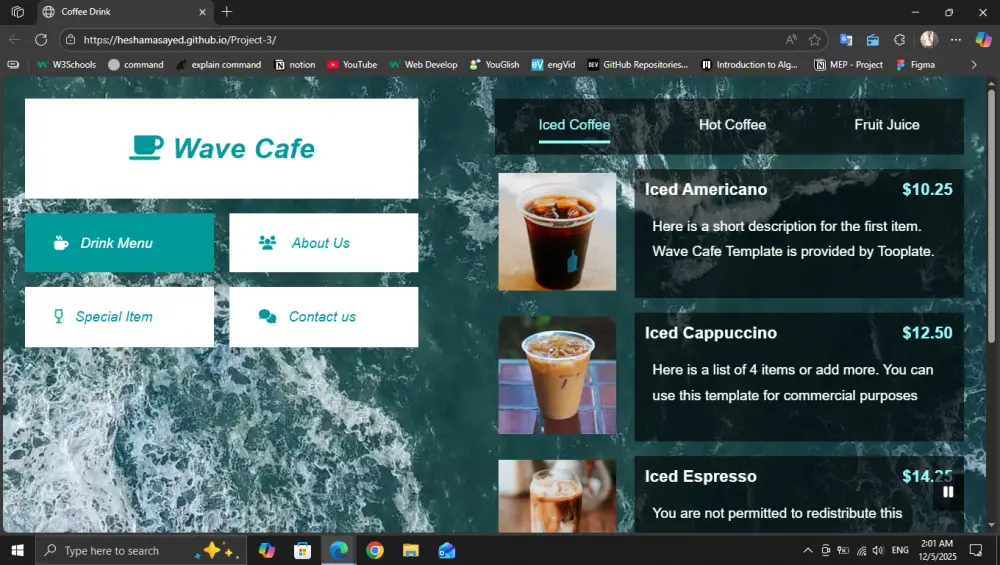
Task: Open the GitHub Repositories bookmark
Action: (638, 64)
